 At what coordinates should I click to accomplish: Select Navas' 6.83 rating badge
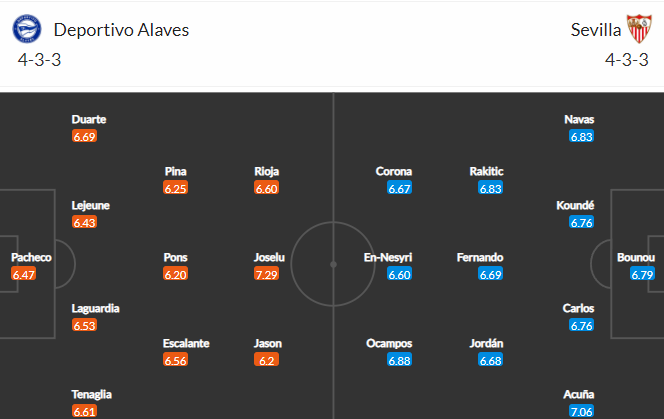581,136
